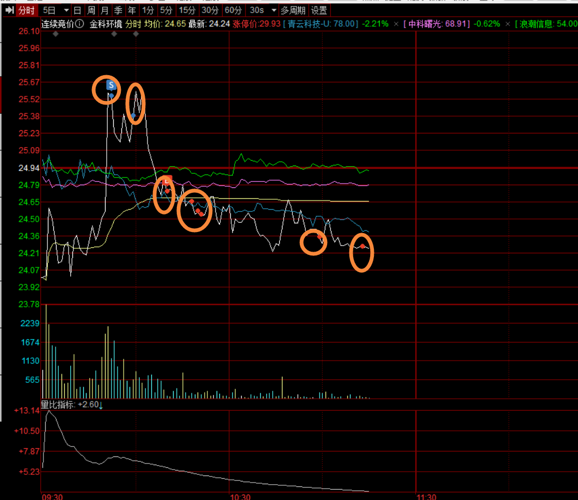The image size is (578, 500).
Task: Click the collapse panel arrow icon
Action: (x=10, y=11)
